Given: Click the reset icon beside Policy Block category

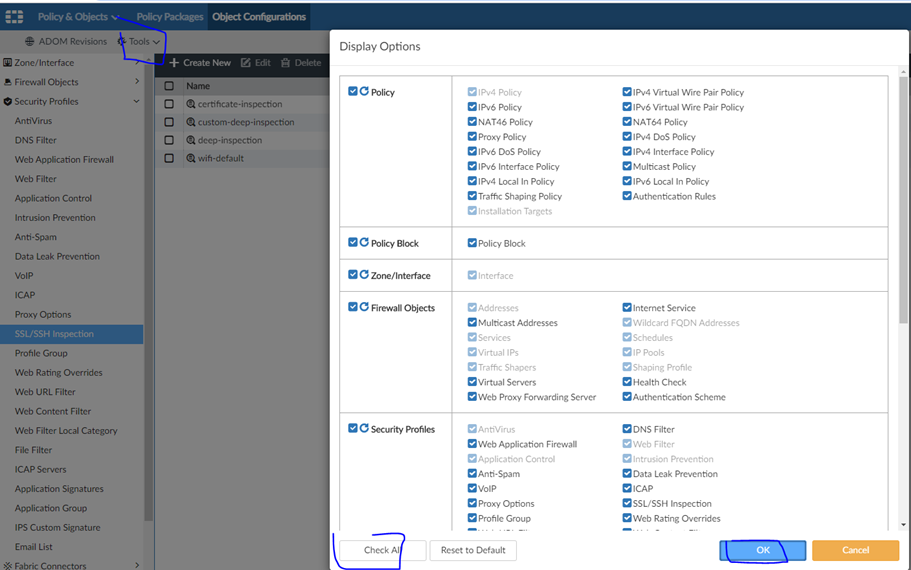Looking at the screenshot, I should (x=364, y=243).
